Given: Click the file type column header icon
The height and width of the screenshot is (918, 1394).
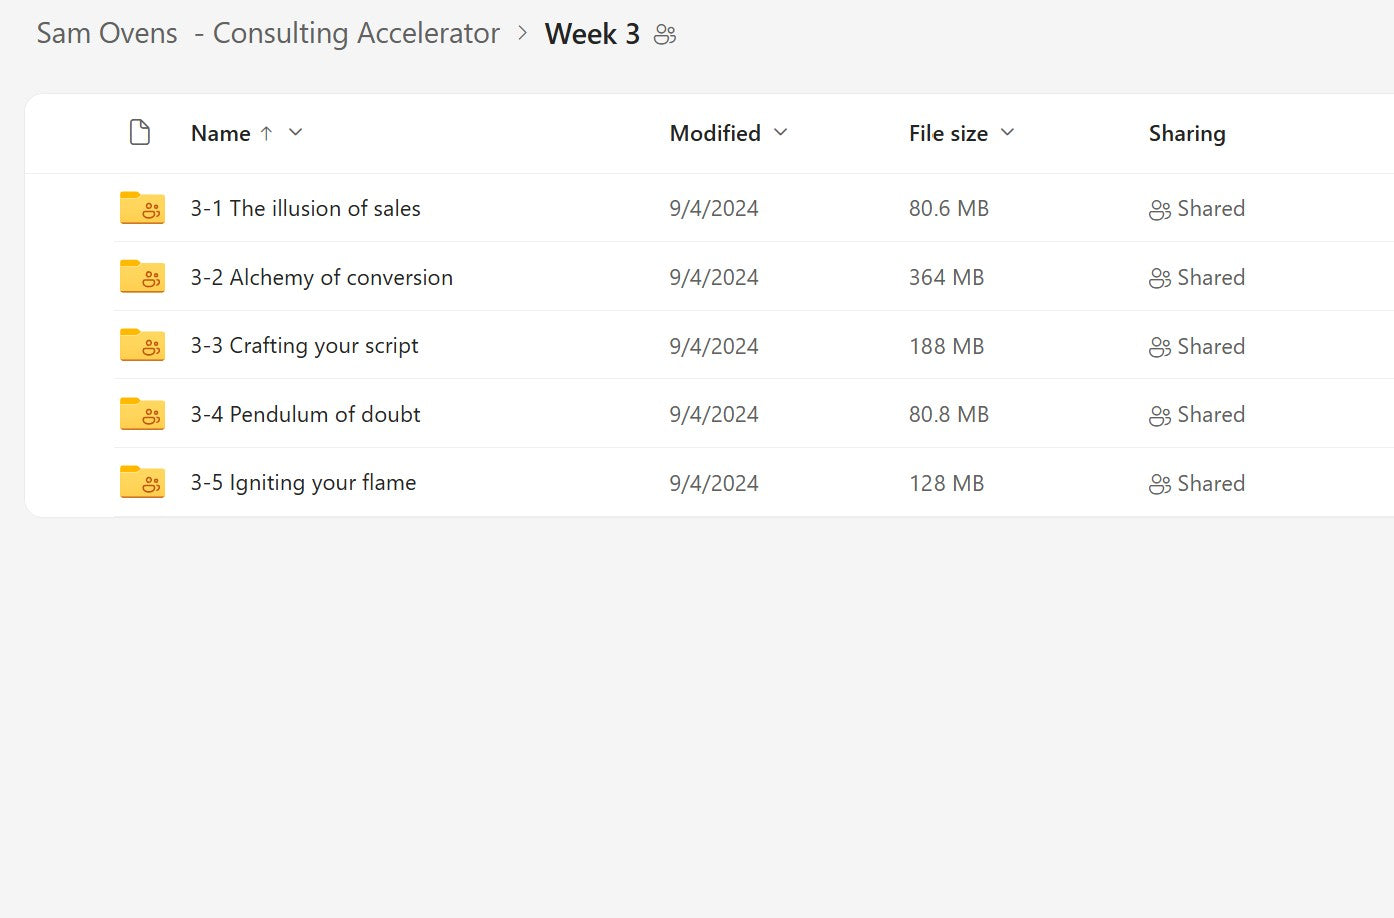Looking at the screenshot, I should click(140, 132).
